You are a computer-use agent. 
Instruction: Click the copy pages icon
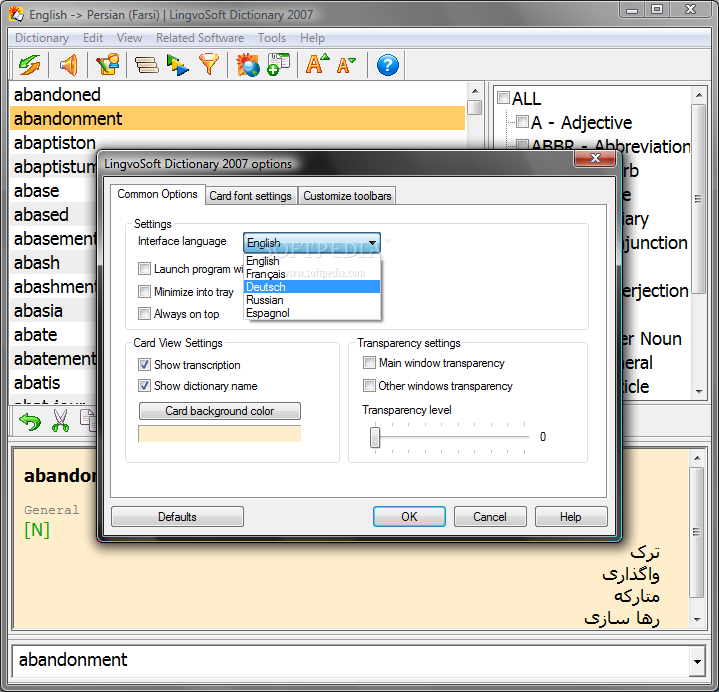point(88,421)
